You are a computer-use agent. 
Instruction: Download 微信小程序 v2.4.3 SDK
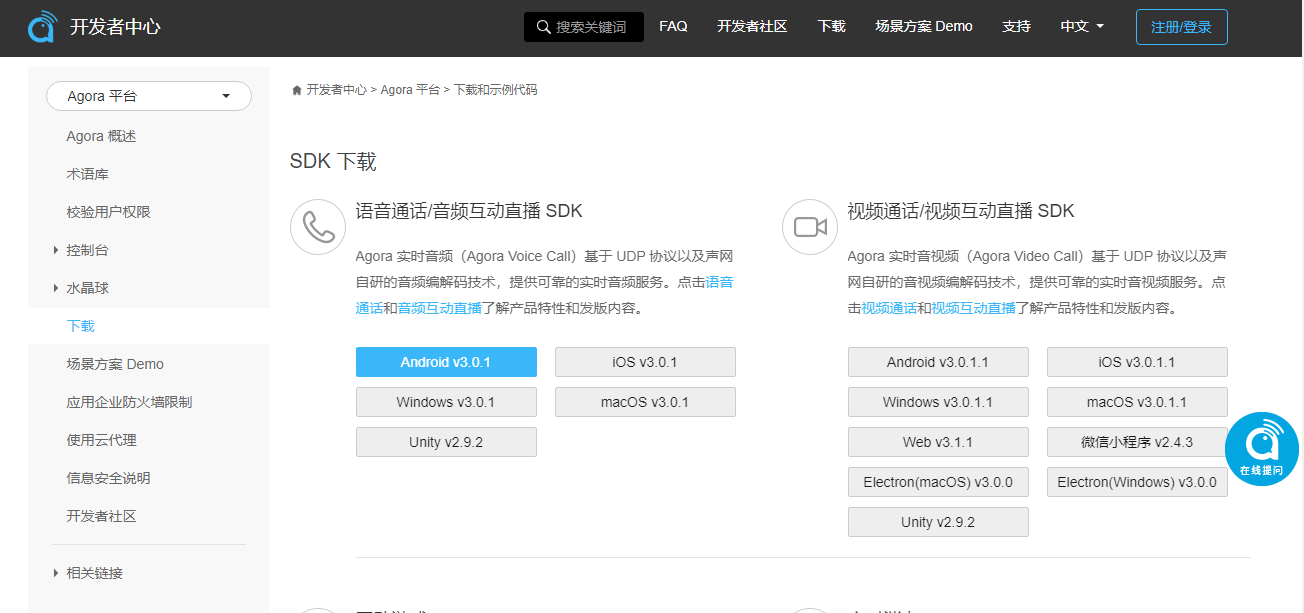1137,442
